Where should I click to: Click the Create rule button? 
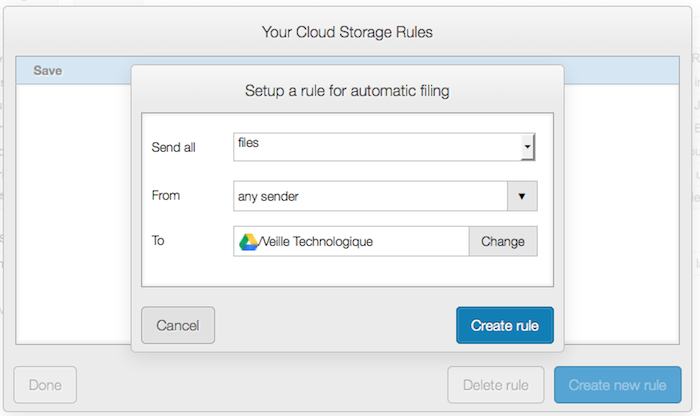click(505, 325)
